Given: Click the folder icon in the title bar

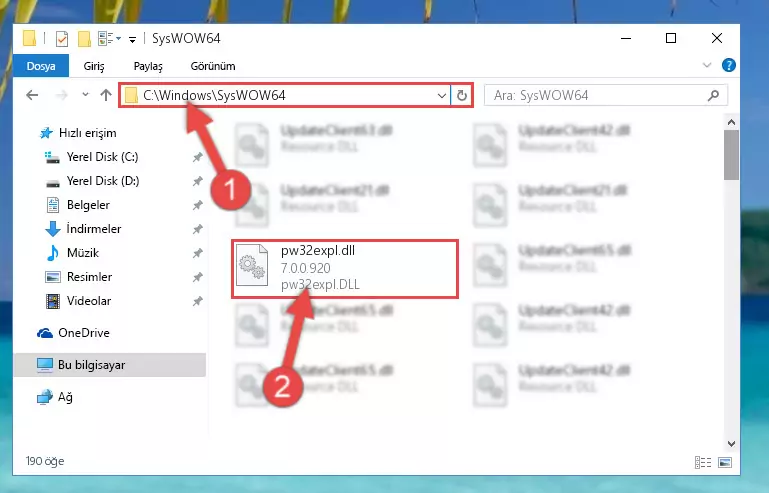Looking at the screenshot, I should (29, 38).
